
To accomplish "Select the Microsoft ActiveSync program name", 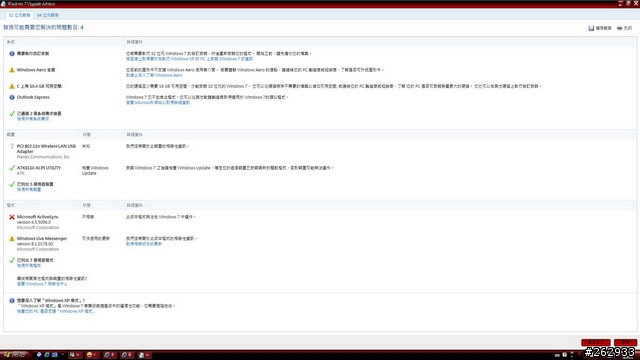I will [x=38, y=217].
